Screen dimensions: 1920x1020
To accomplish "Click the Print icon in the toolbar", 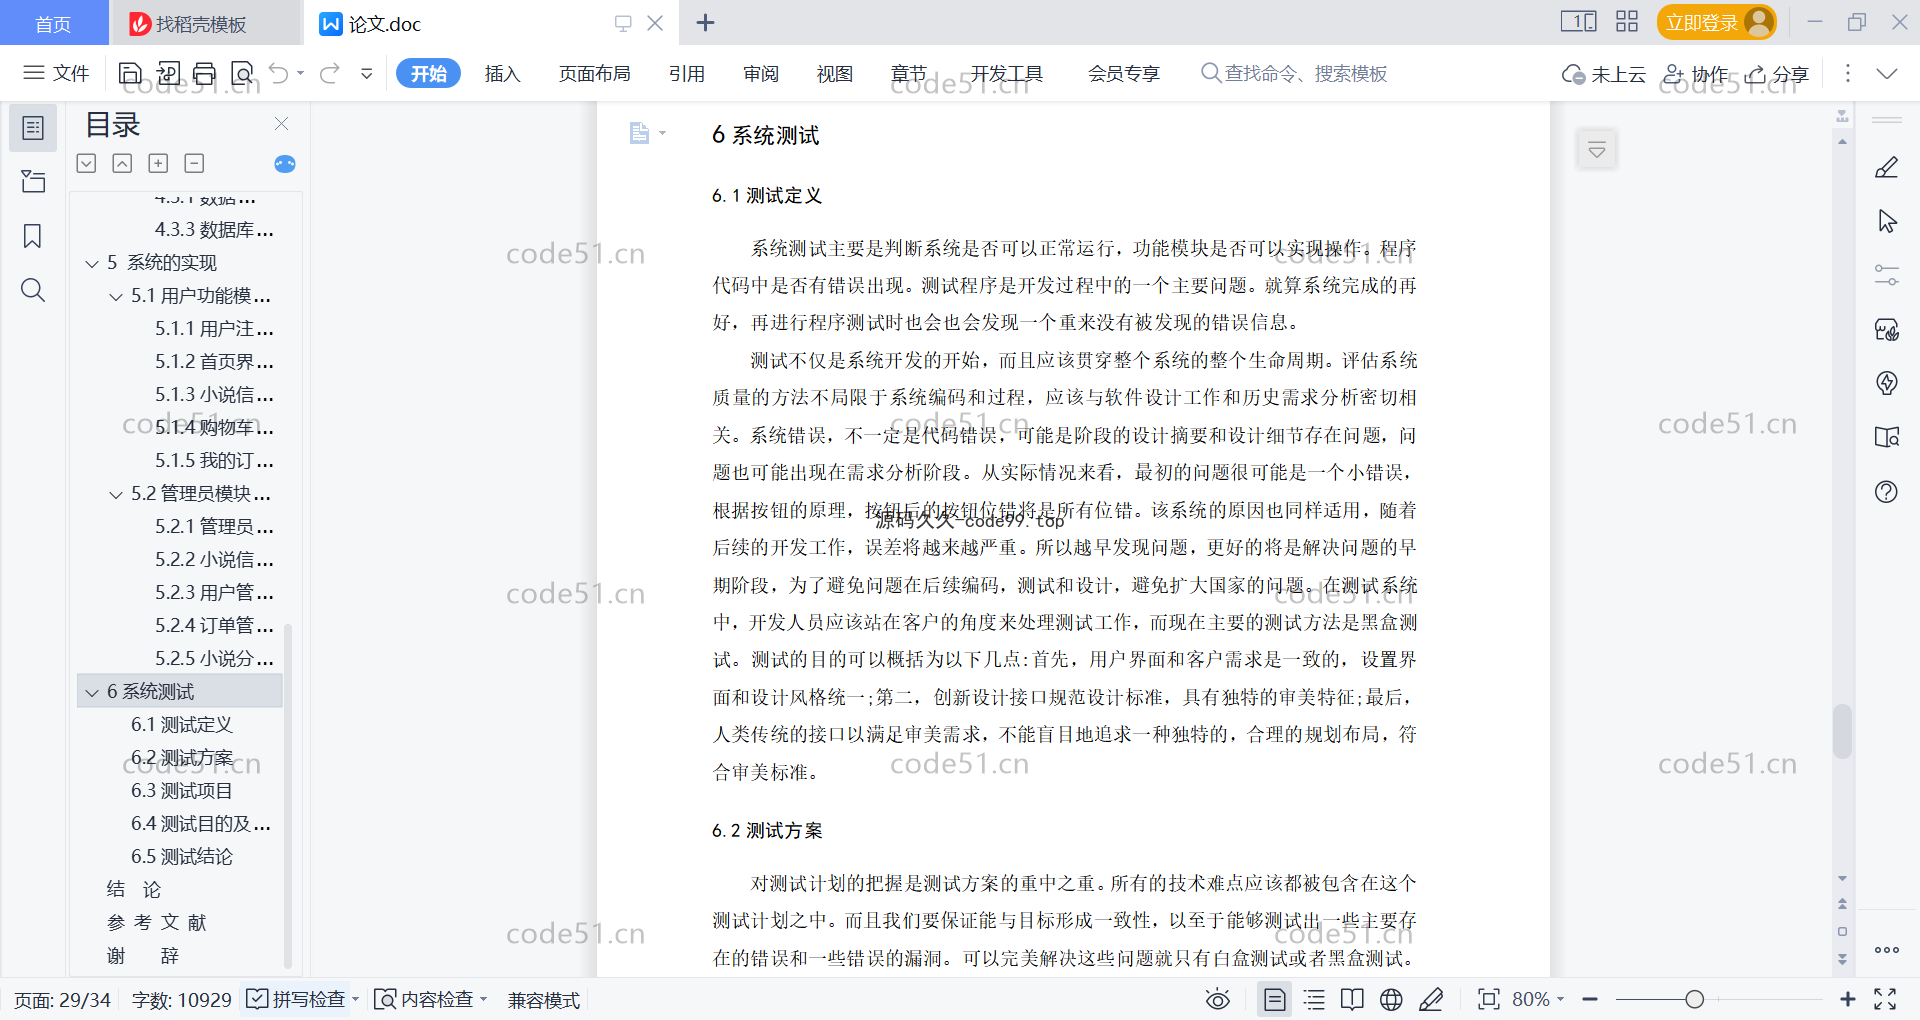I will coord(205,73).
